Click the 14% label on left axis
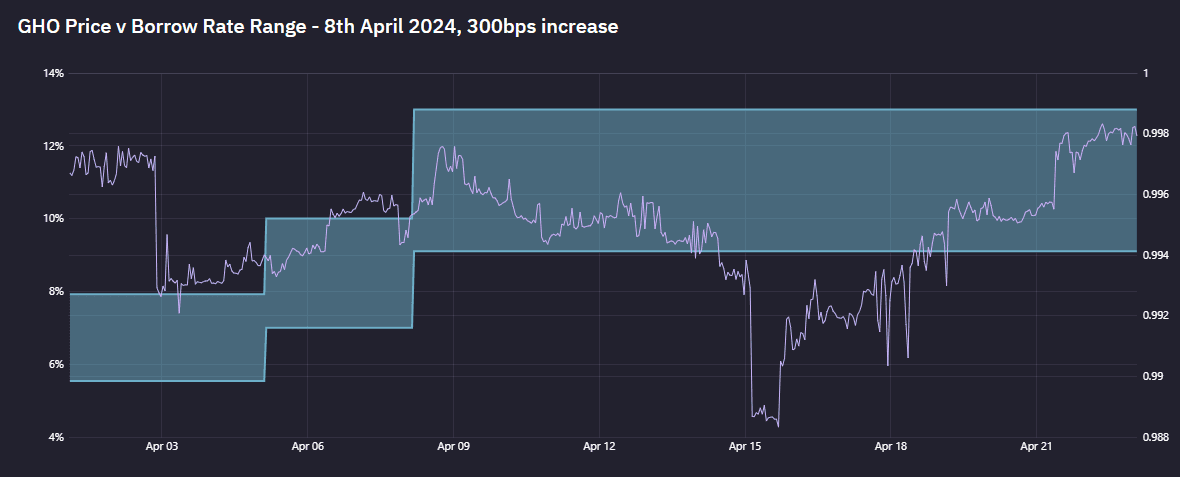1180x477 pixels. 52,74
